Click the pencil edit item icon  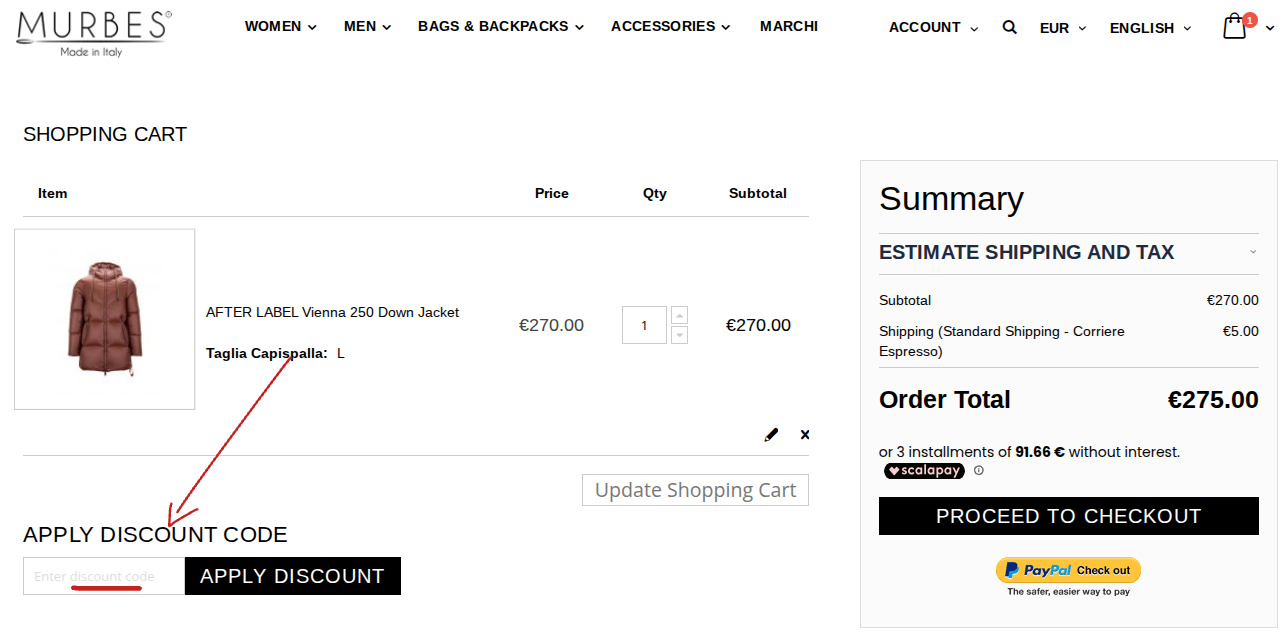771,435
